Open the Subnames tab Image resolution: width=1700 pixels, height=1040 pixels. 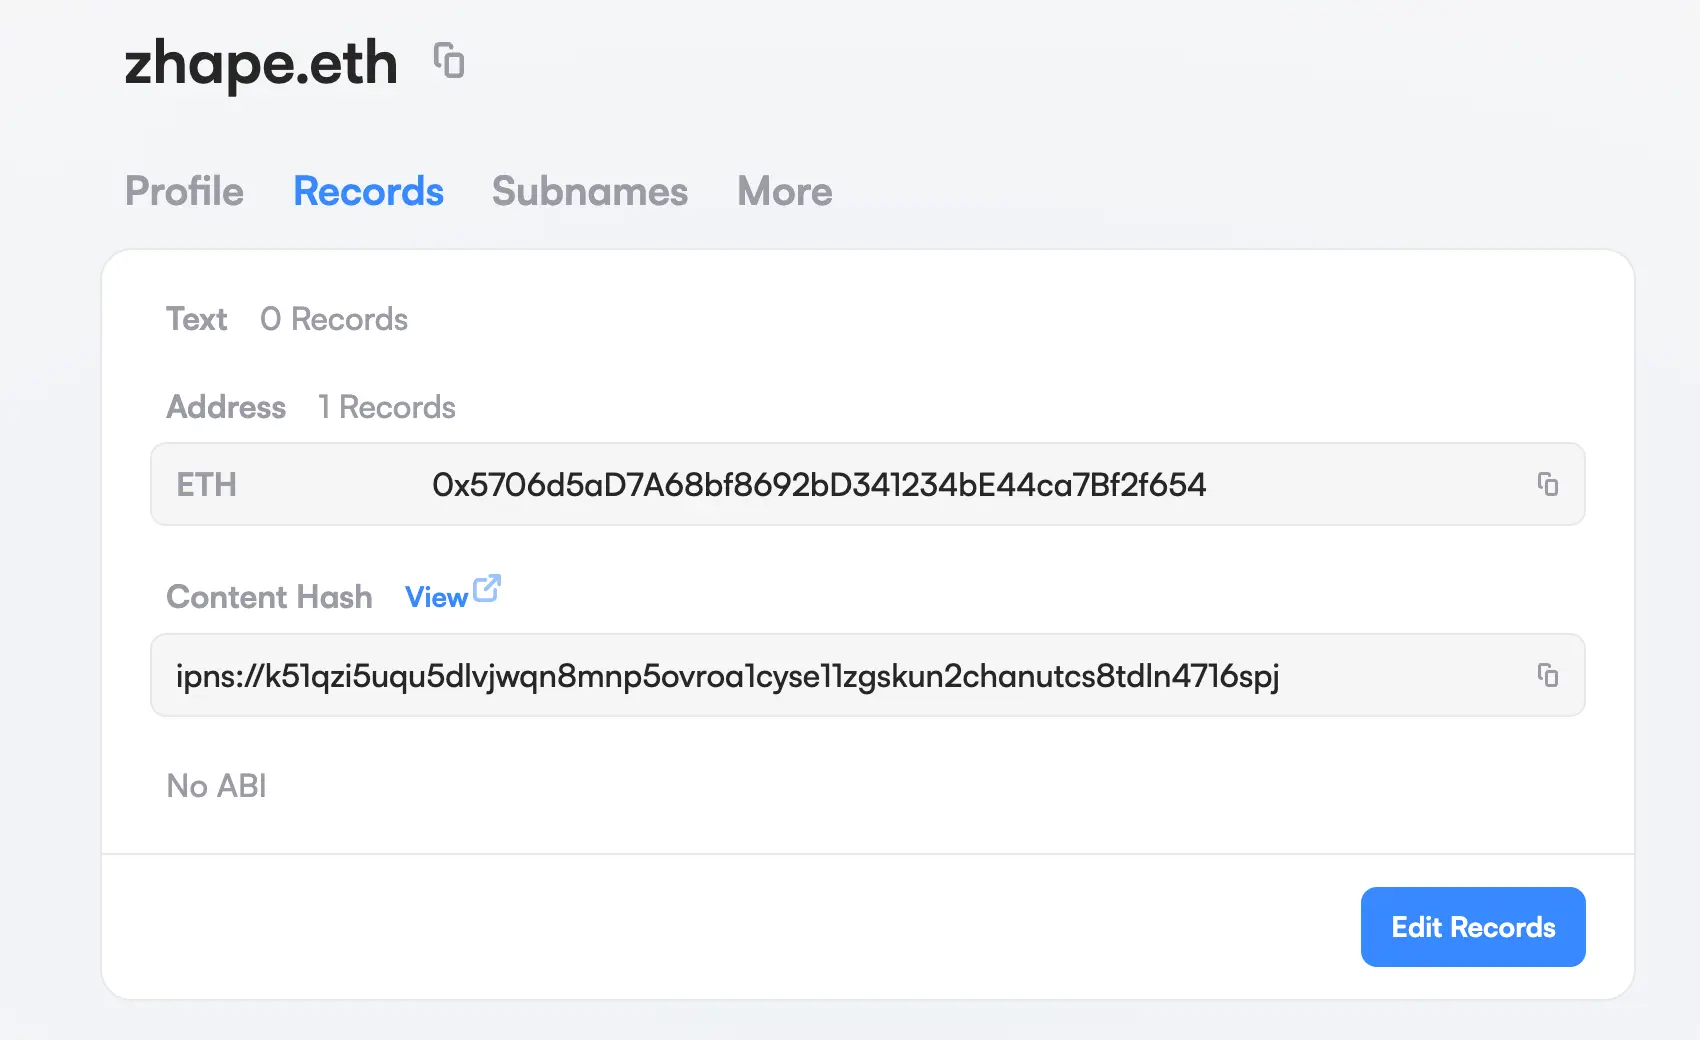(589, 191)
